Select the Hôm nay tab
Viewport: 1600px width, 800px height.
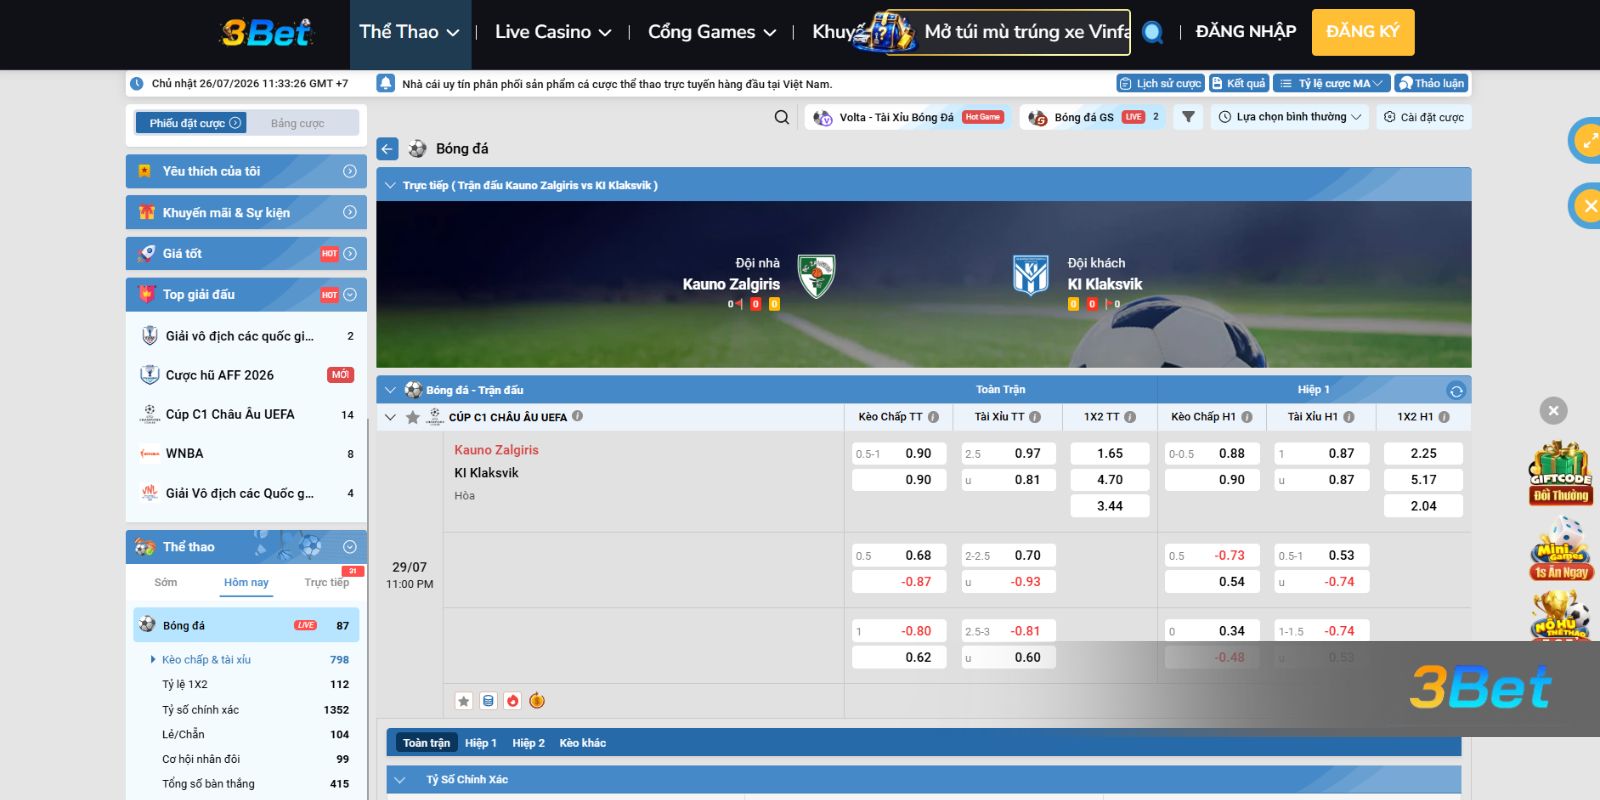pos(246,582)
